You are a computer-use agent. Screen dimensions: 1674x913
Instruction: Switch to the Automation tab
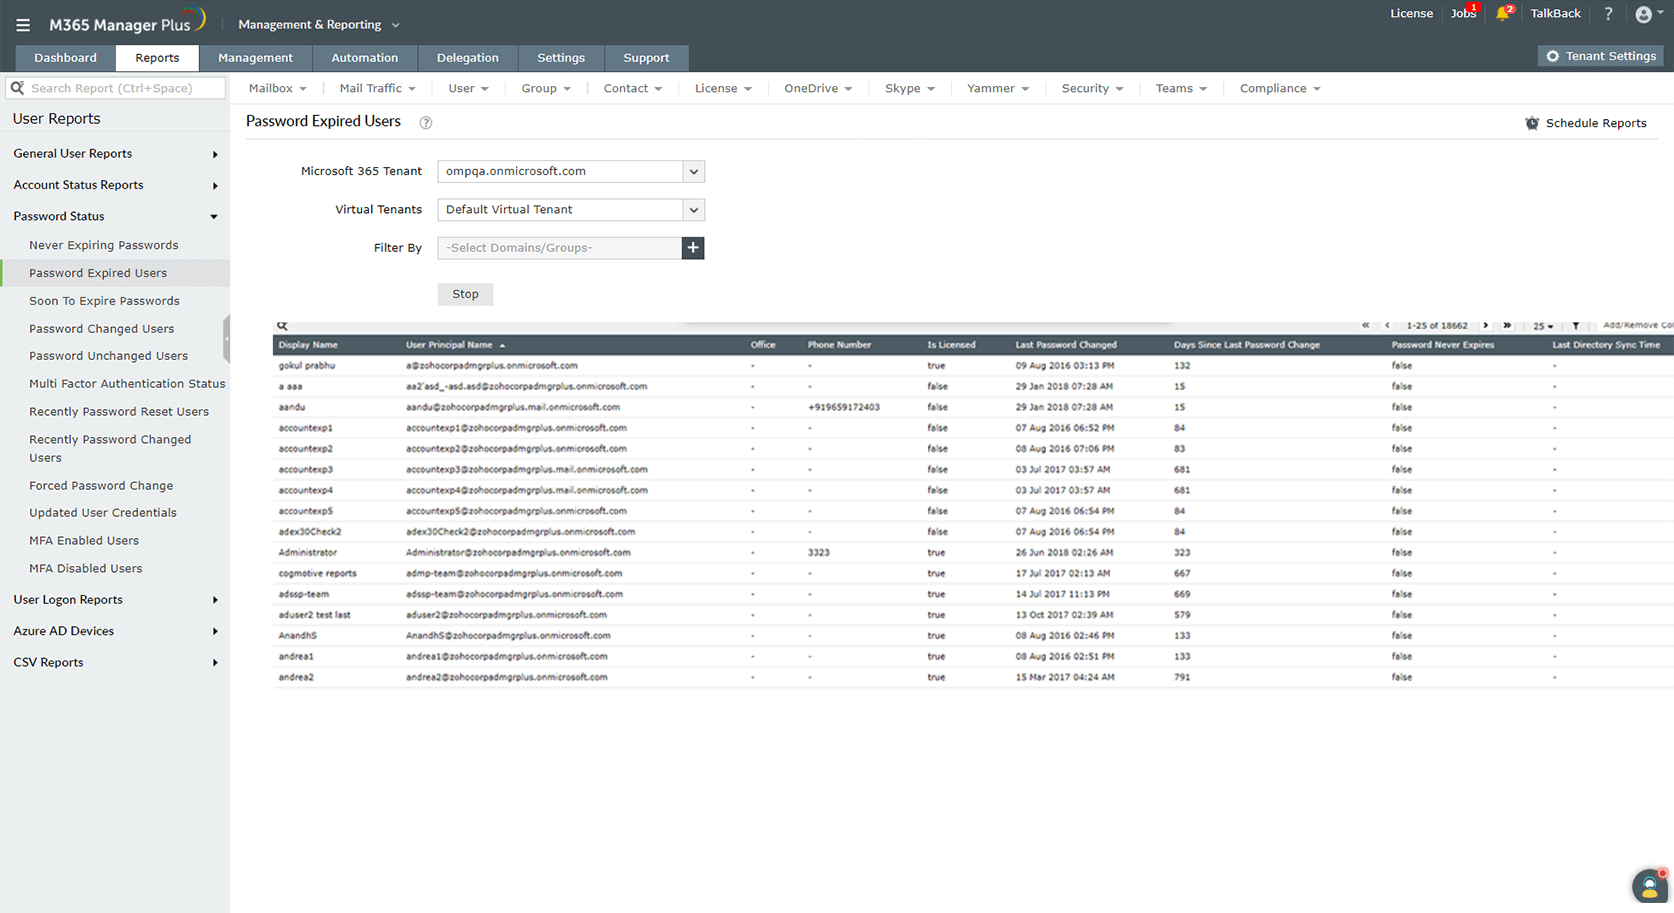(x=365, y=58)
